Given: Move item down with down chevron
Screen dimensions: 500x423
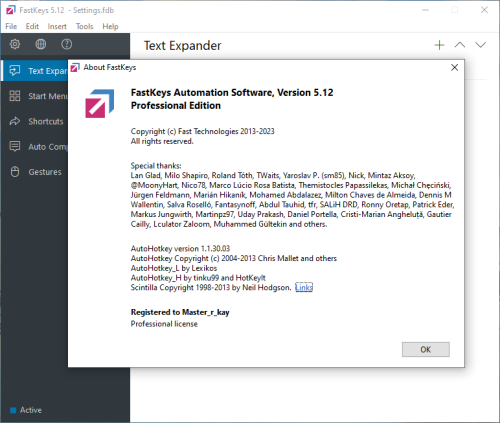Looking at the screenshot, I should click(480, 45).
